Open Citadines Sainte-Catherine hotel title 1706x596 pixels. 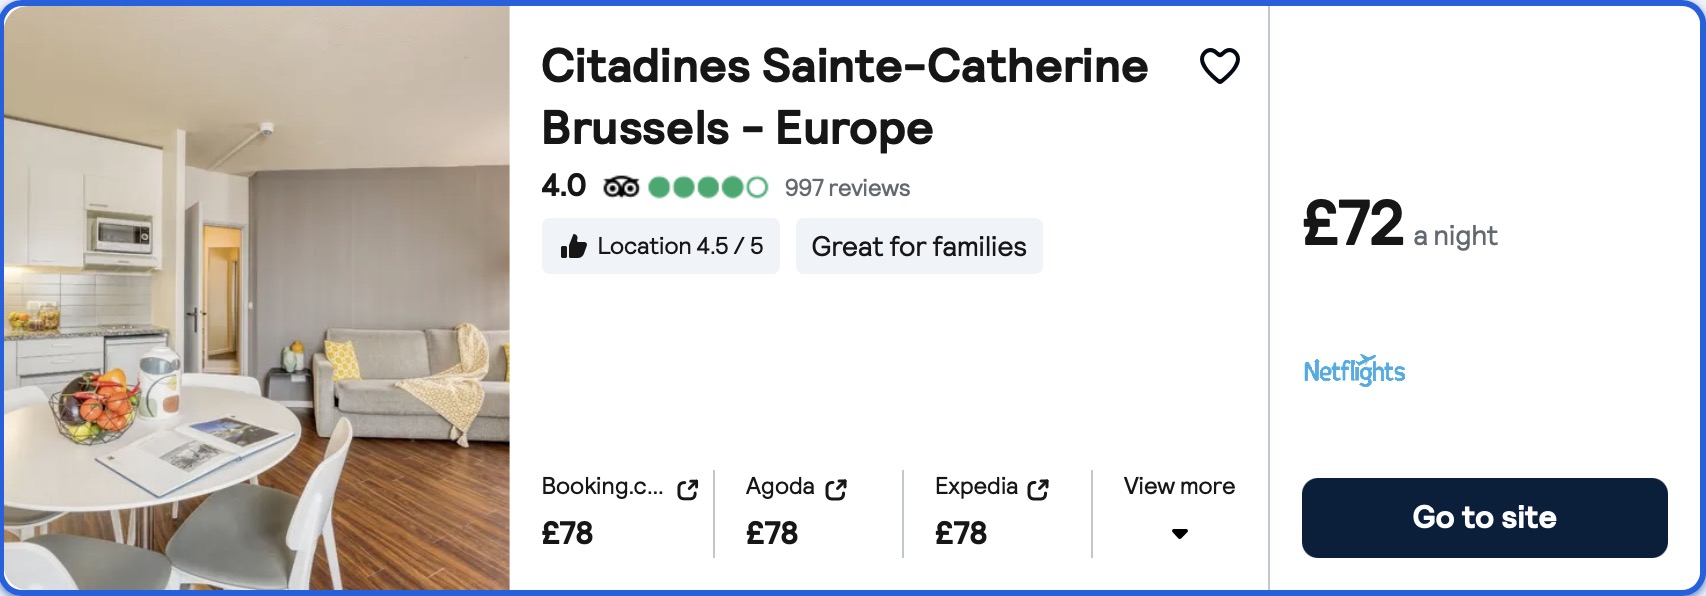tap(845, 97)
